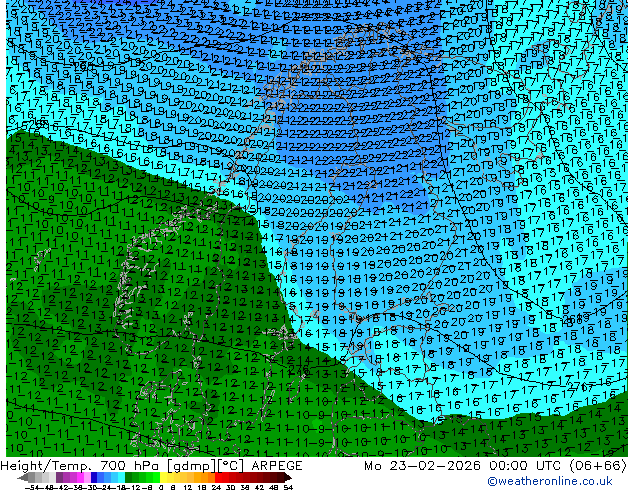Image resolution: width=634 pixels, height=490 pixels.
Task: Click the 'Height/Temp.' title text
Action: (x=47, y=466)
